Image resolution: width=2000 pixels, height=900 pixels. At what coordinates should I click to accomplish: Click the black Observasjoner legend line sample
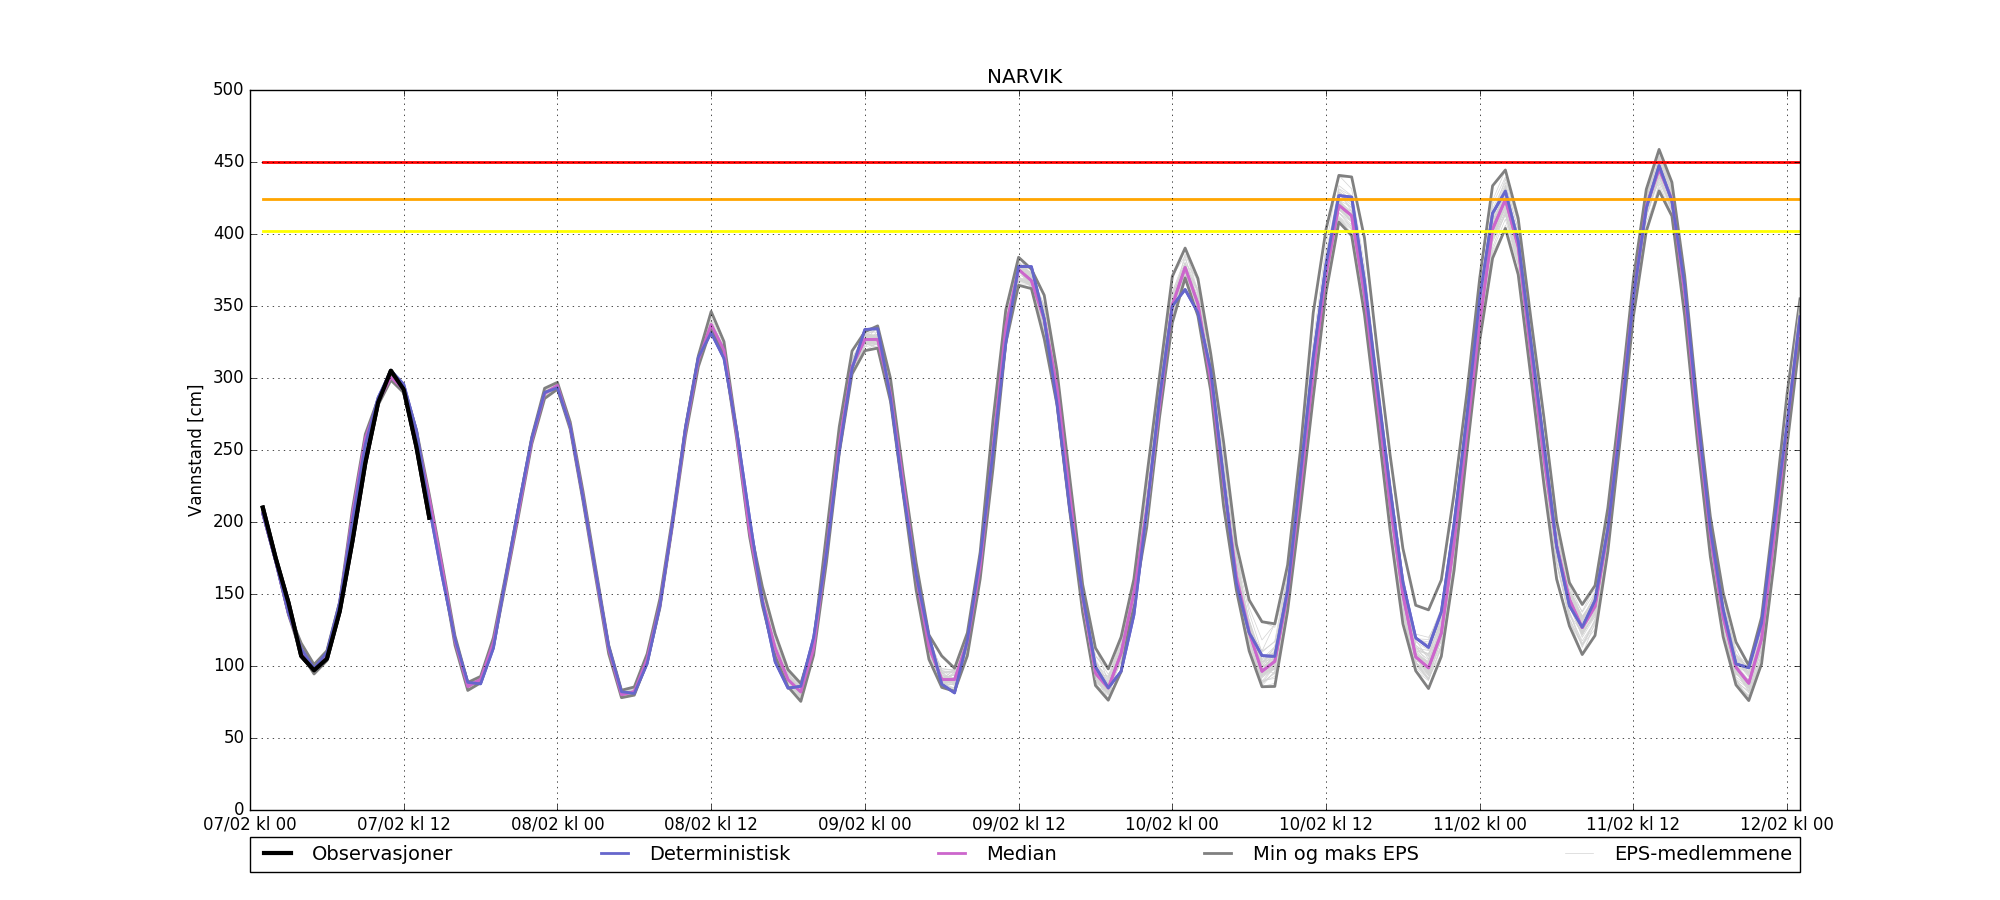(x=277, y=854)
